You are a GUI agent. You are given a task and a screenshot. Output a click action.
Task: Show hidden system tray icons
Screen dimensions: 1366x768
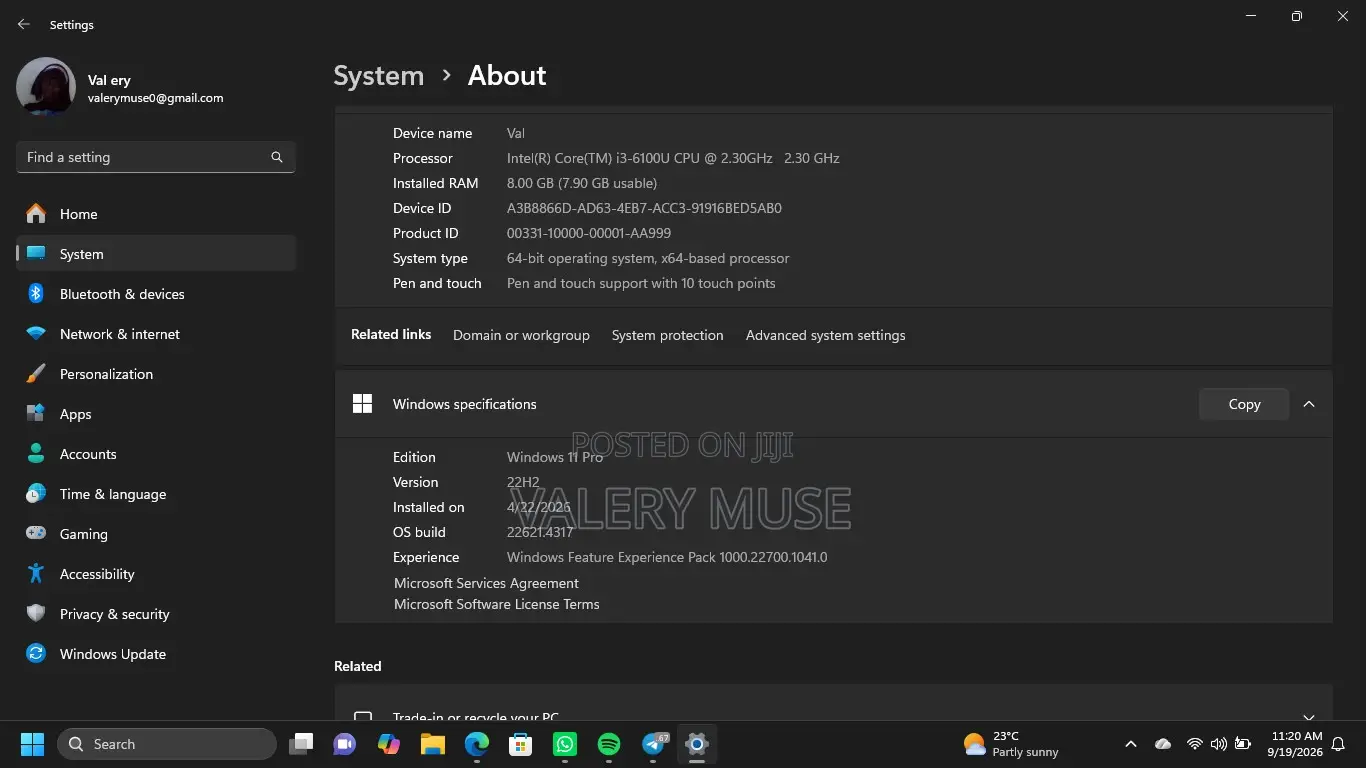click(x=1131, y=744)
